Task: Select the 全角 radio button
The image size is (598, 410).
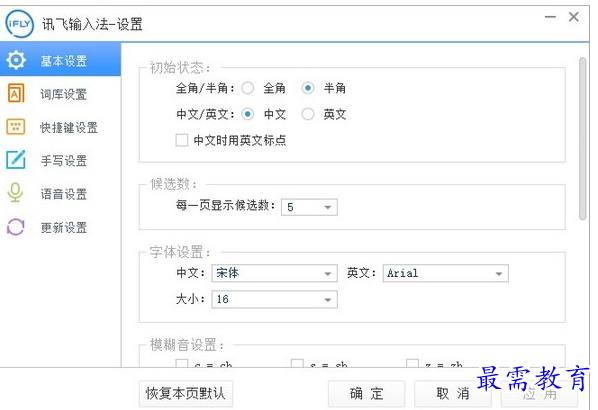Action: [x=248, y=88]
